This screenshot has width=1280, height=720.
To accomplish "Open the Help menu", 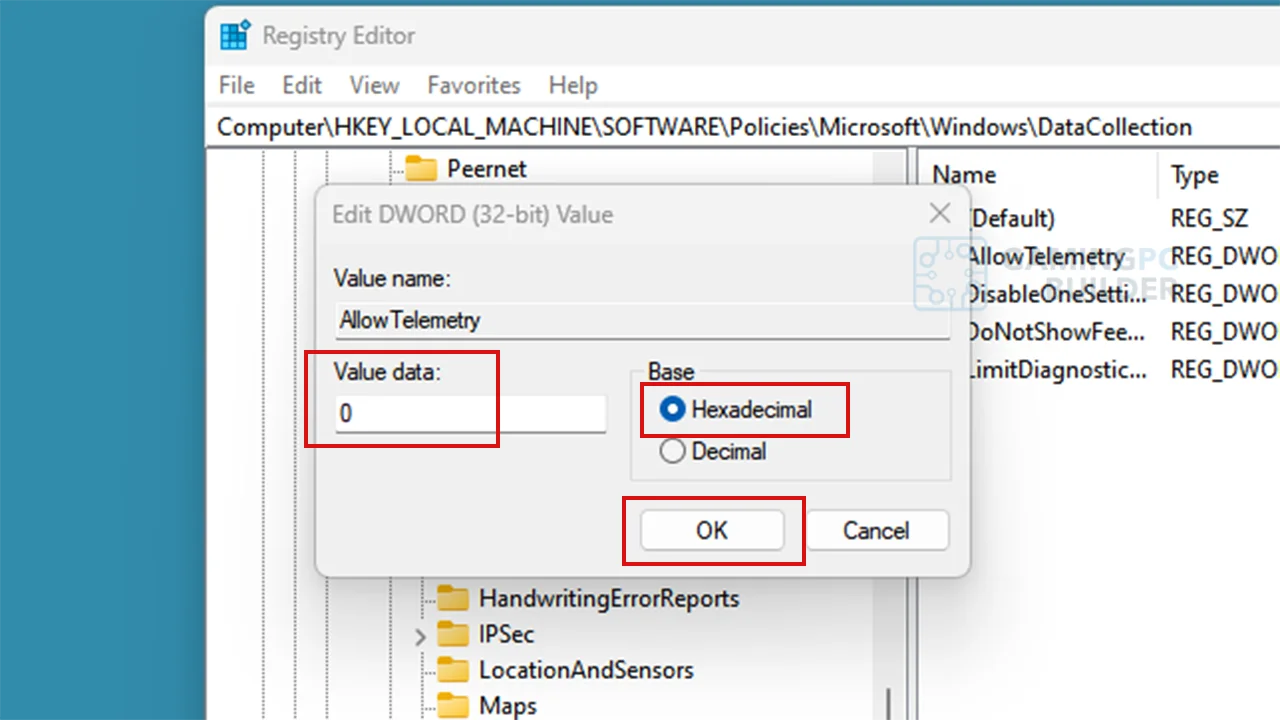I will coord(573,85).
